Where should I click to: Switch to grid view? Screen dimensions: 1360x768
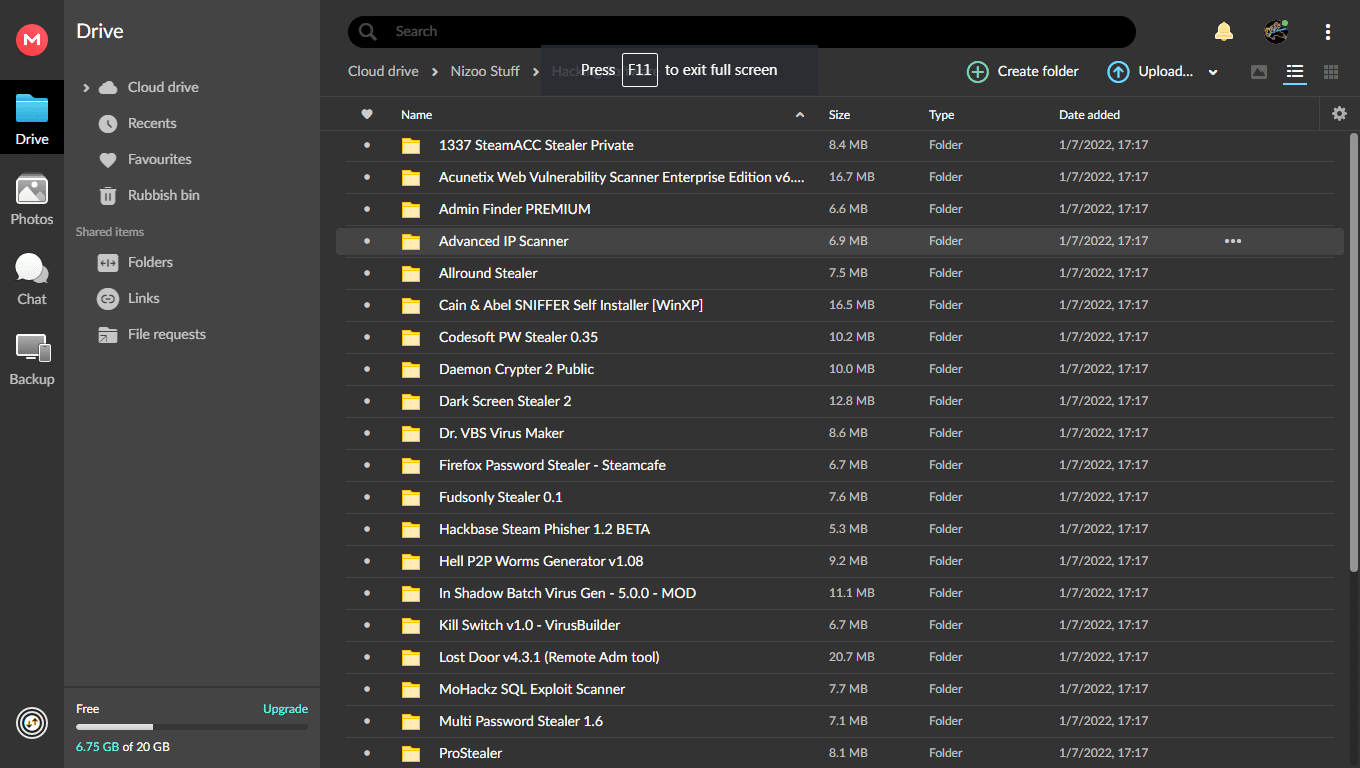pos(1331,72)
